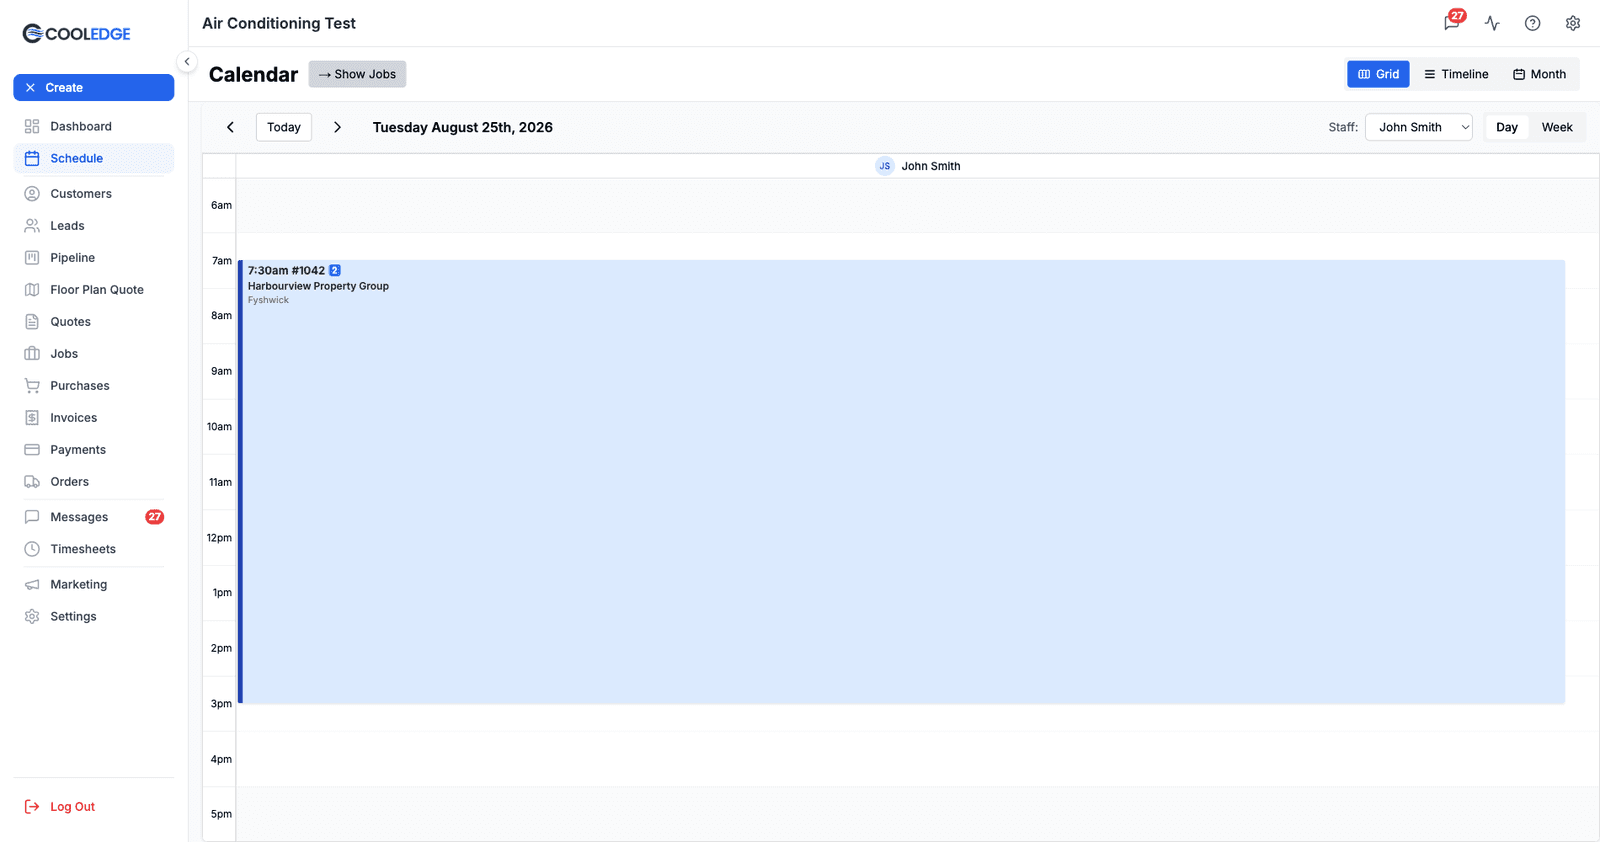Open the activity pulse icon
This screenshot has width=1600, height=842.
1492,23
